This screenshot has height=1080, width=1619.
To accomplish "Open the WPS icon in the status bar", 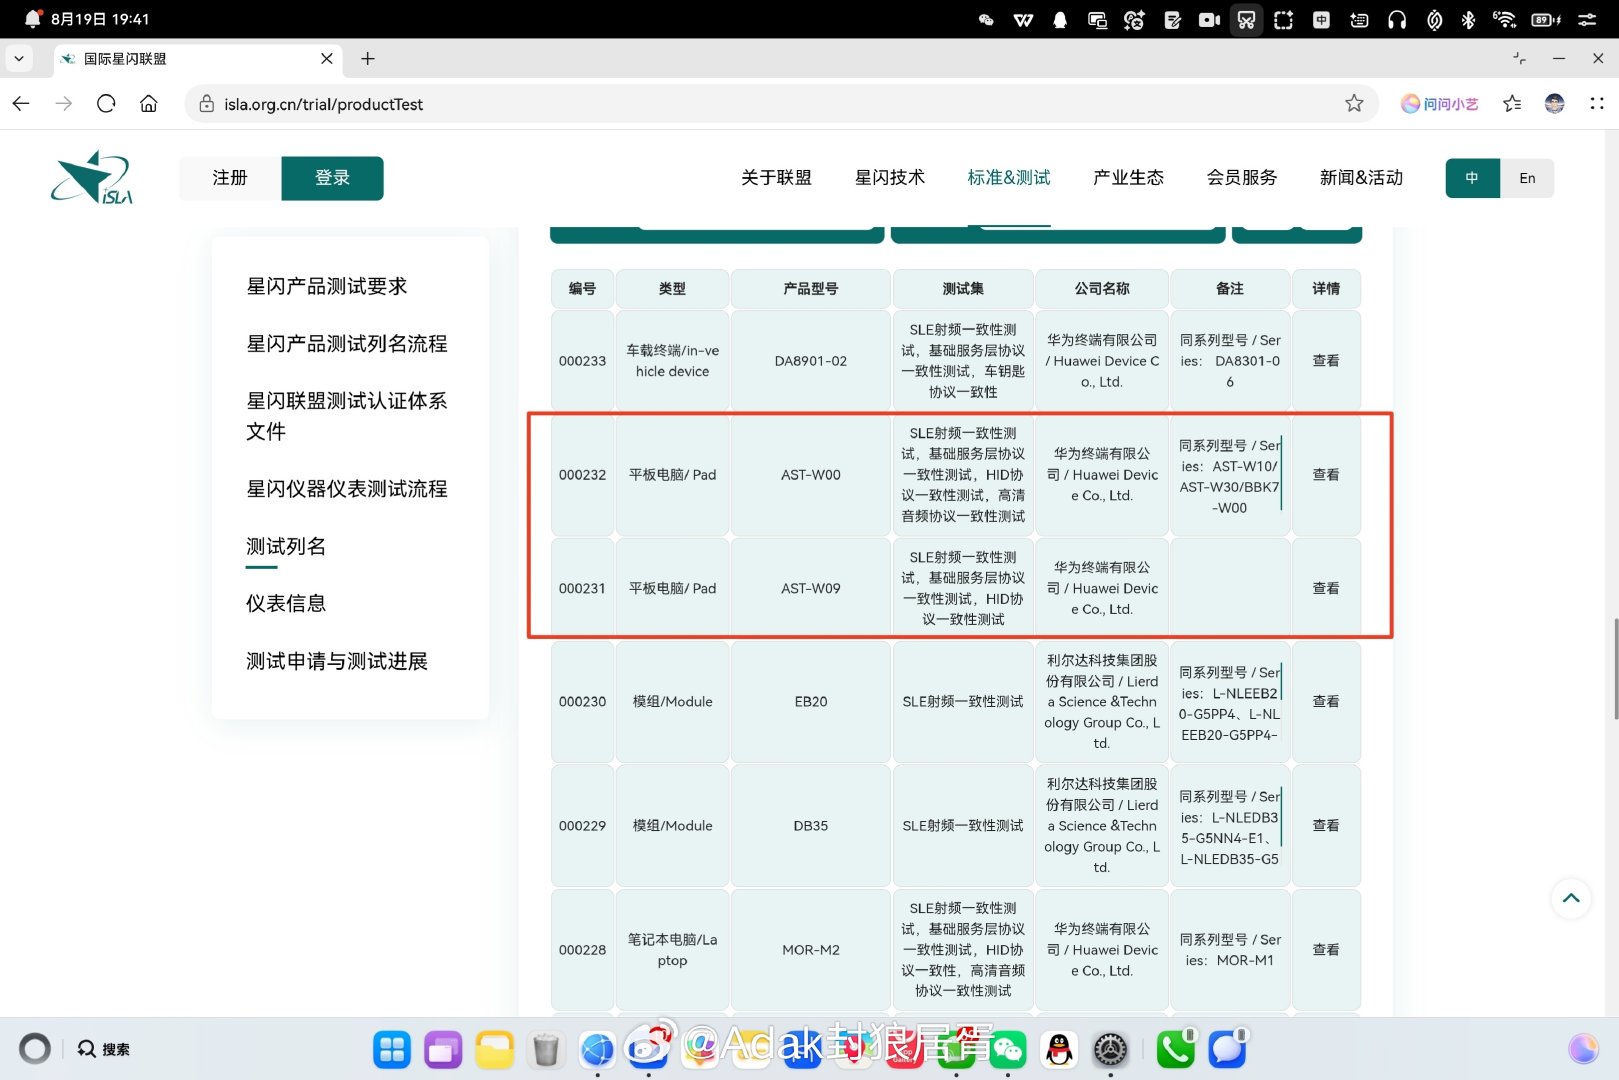I will 1023,19.
